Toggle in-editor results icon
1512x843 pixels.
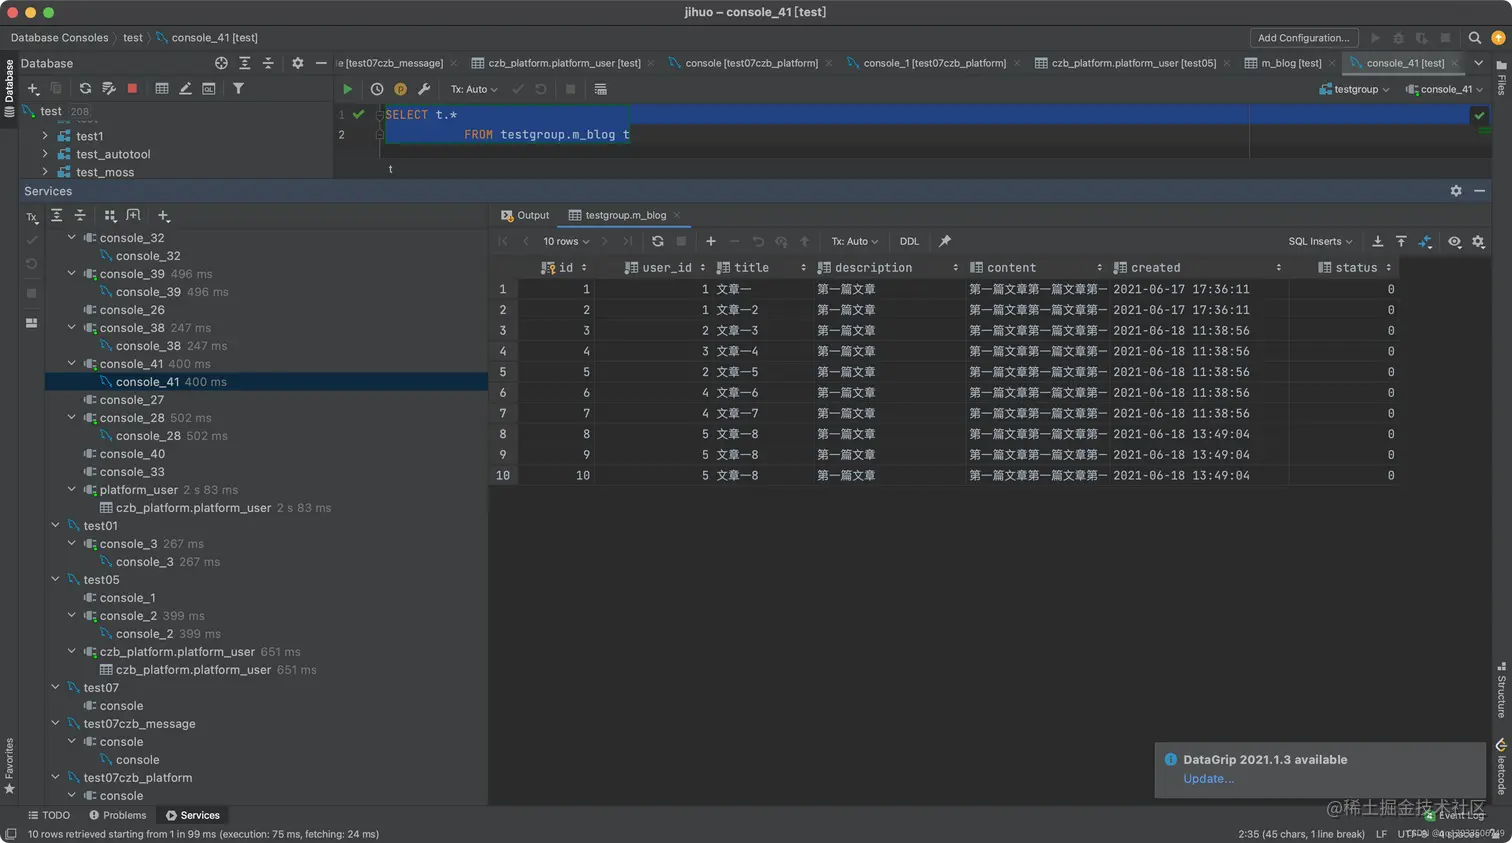(600, 89)
